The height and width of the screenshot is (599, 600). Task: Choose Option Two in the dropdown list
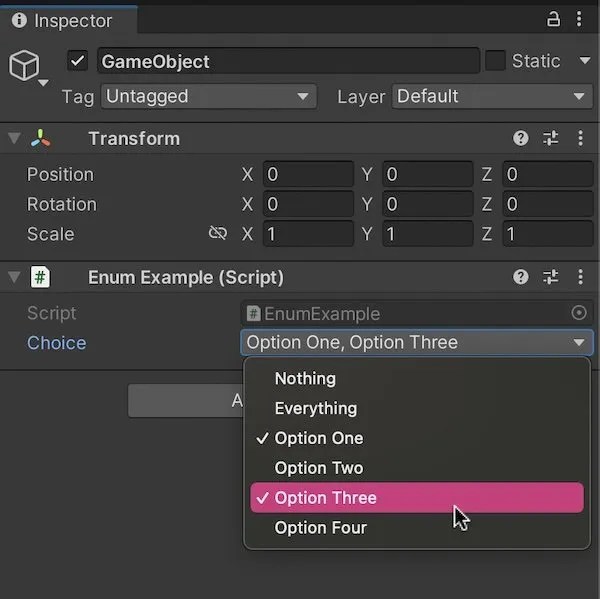click(x=319, y=468)
